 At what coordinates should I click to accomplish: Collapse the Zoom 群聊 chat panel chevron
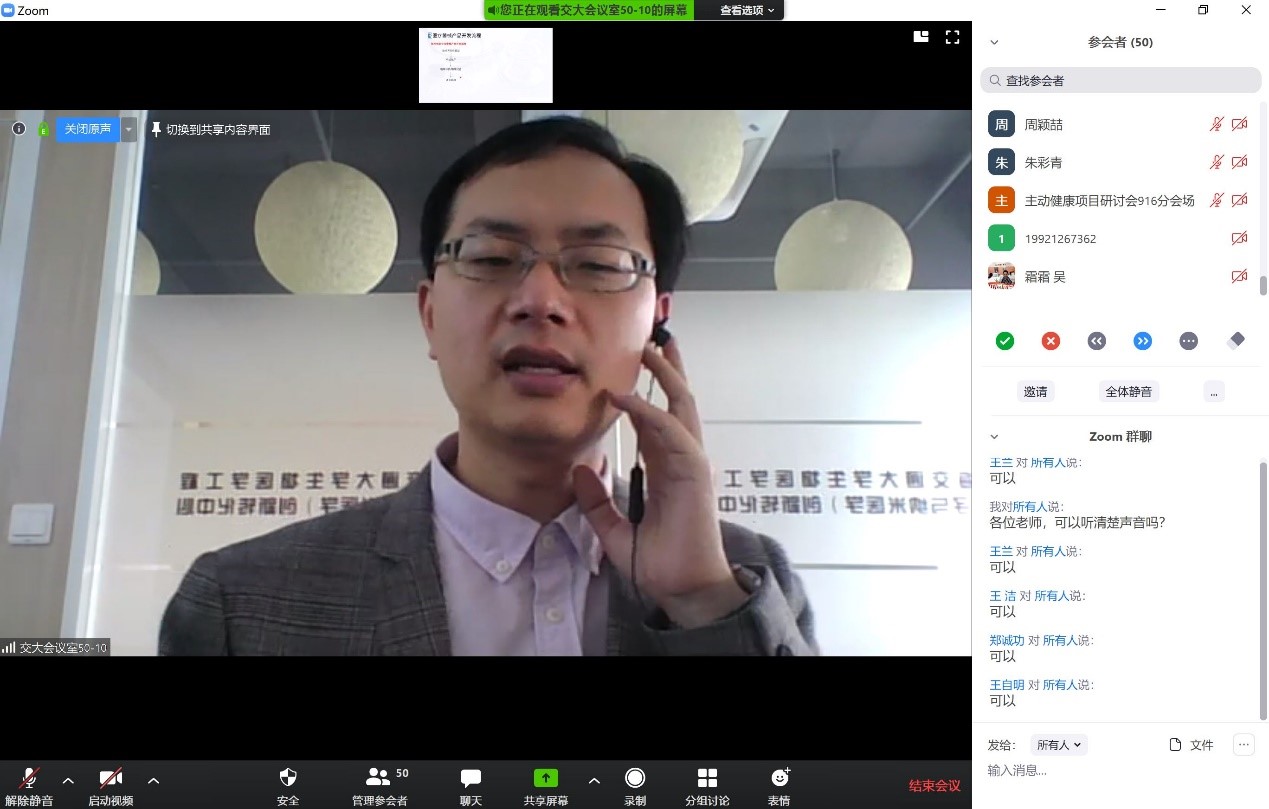(994, 437)
